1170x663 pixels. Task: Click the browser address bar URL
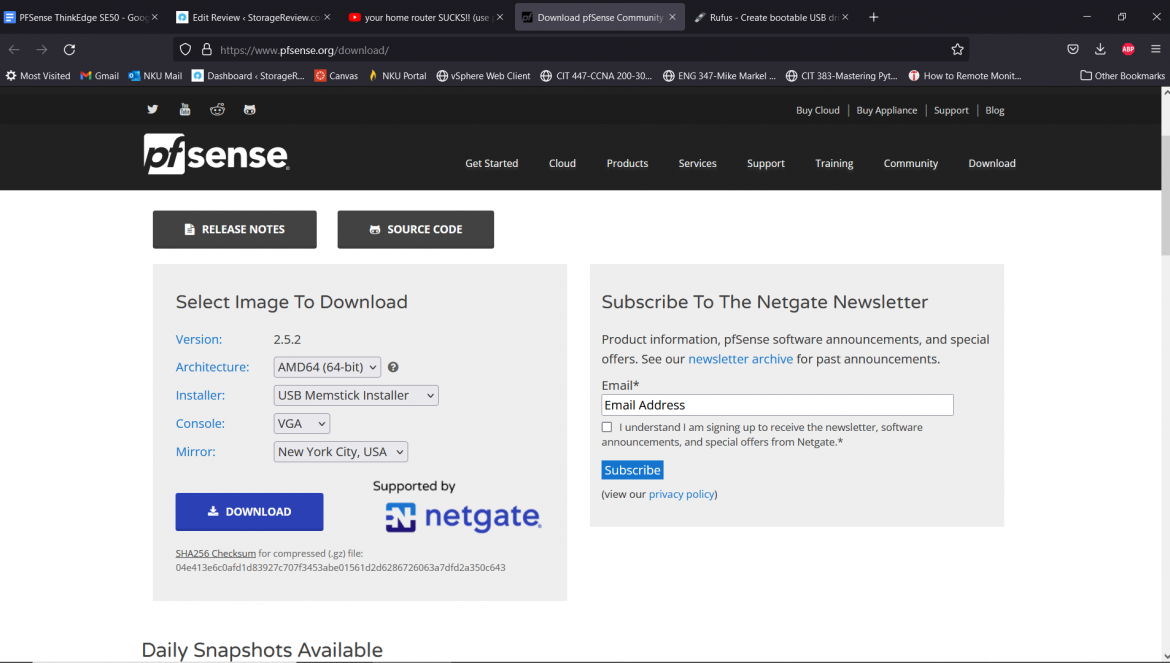point(304,50)
